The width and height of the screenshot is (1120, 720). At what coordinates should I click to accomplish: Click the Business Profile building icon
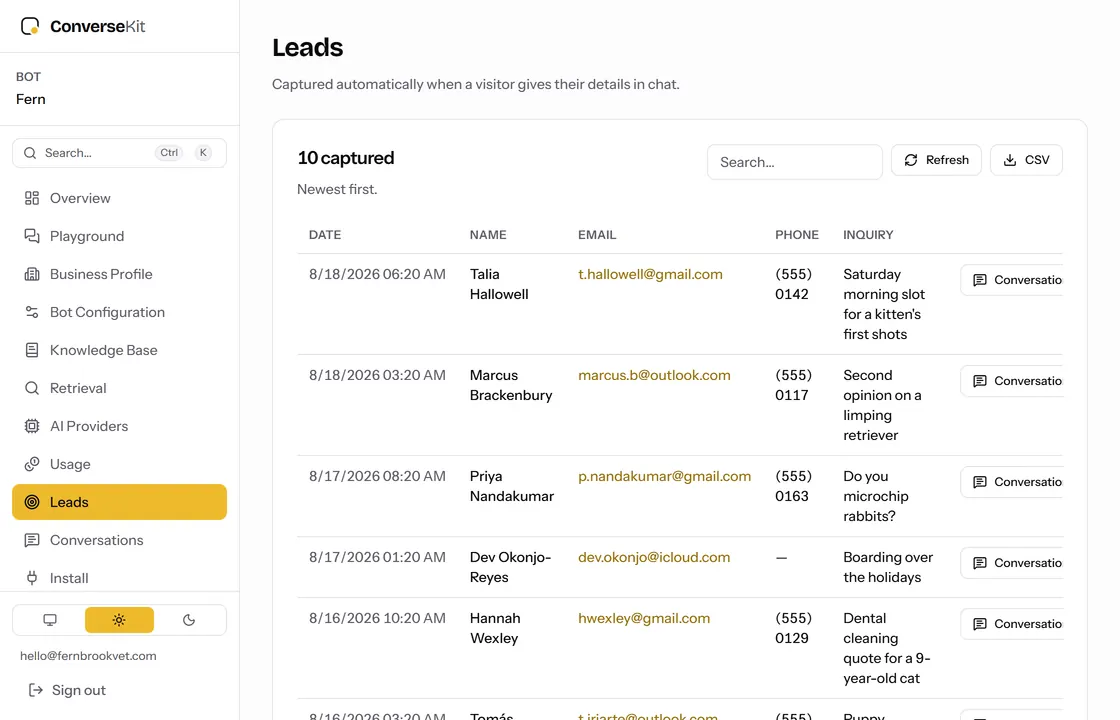(x=31, y=274)
